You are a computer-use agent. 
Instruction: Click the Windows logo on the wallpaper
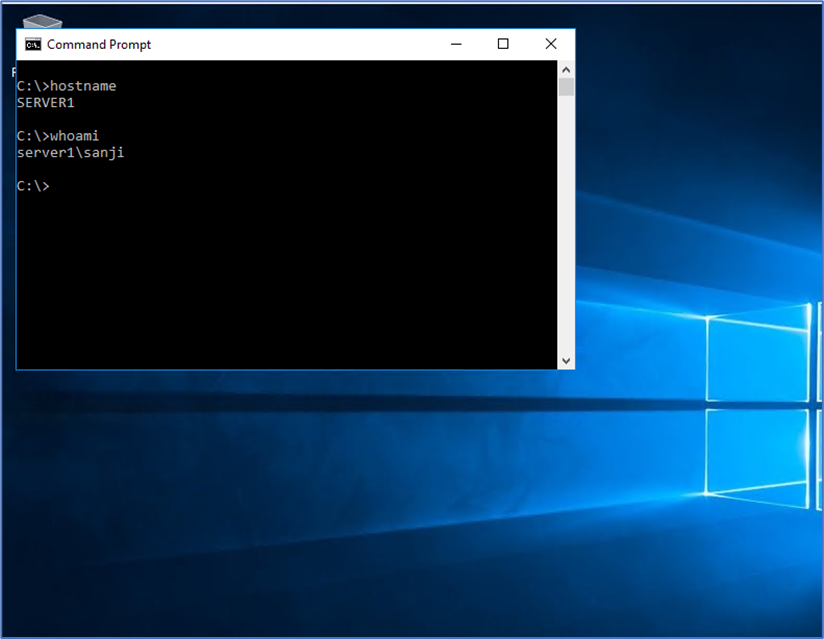coord(755,400)
